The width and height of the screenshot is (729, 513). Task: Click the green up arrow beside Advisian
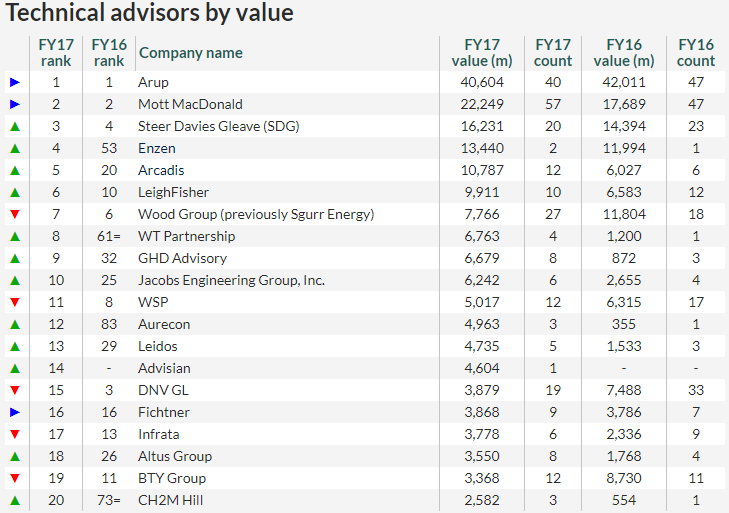click(14, 368)
